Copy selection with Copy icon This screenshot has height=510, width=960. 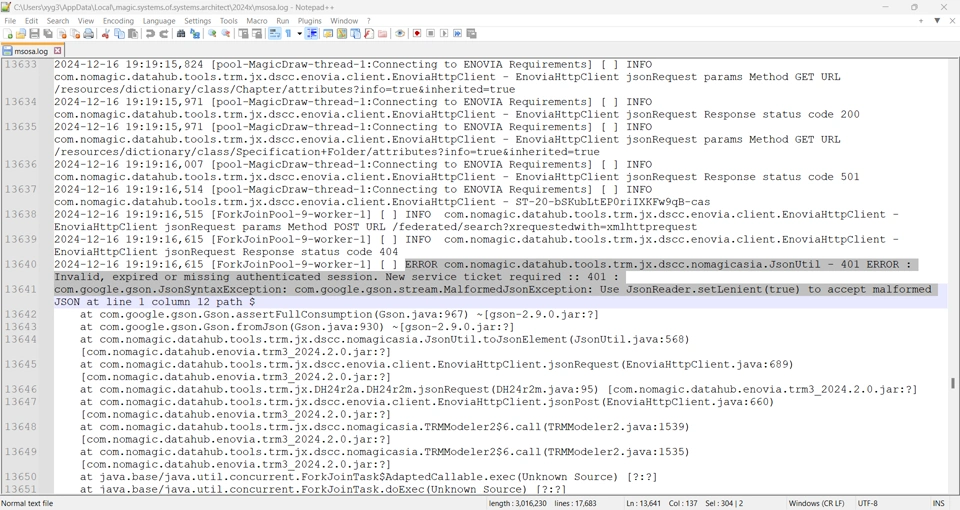119,34
